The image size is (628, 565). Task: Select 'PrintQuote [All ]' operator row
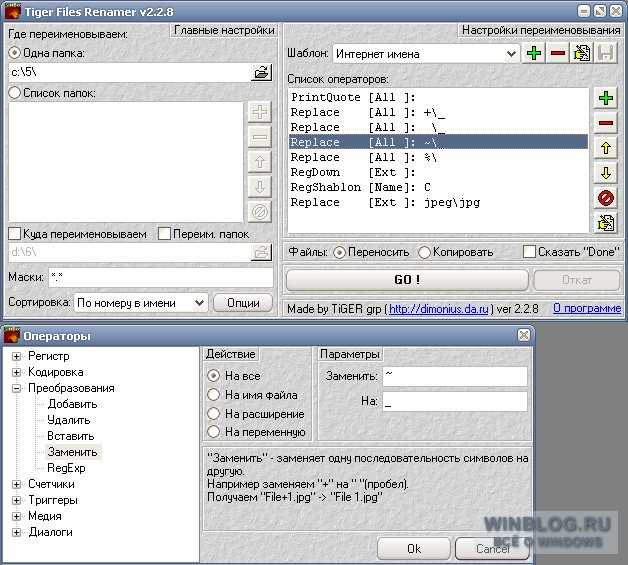coord(439,97)
